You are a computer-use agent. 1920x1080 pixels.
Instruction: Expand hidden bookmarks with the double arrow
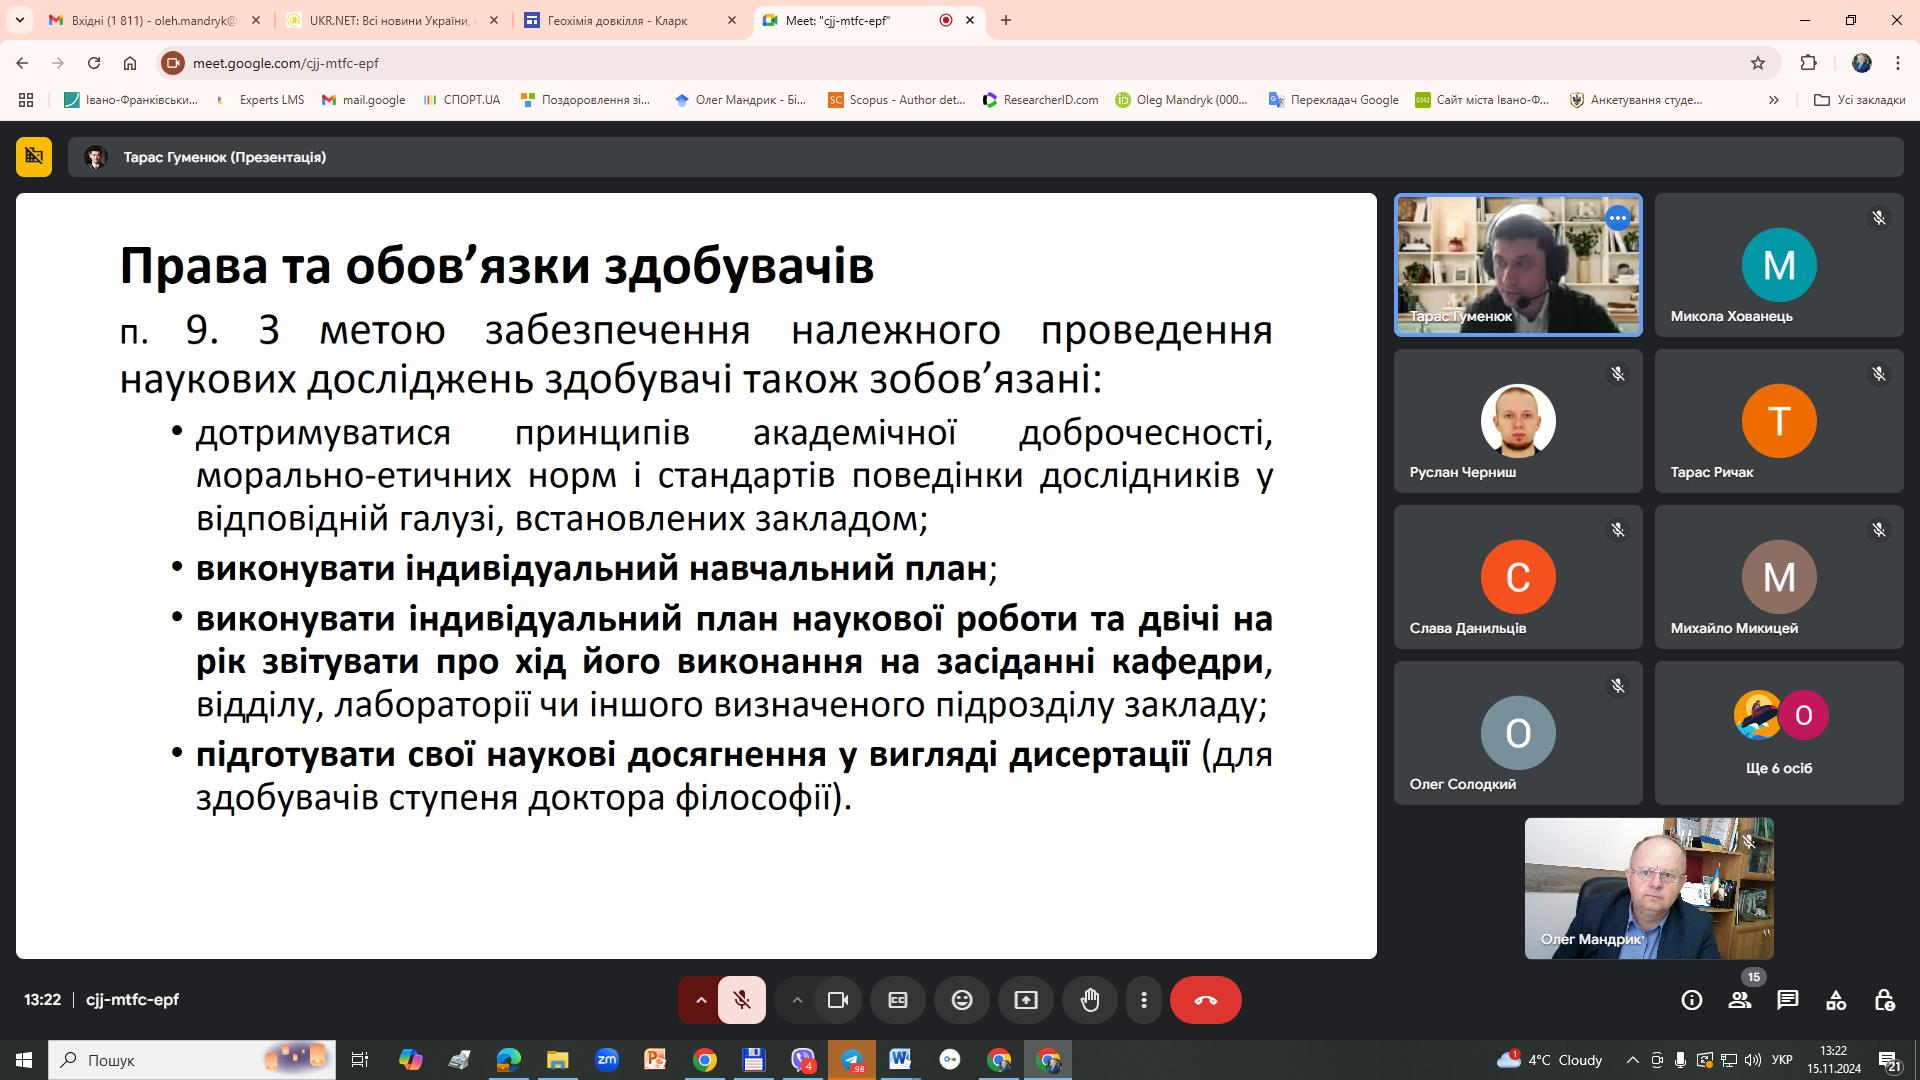click(x=1773, y=100)
